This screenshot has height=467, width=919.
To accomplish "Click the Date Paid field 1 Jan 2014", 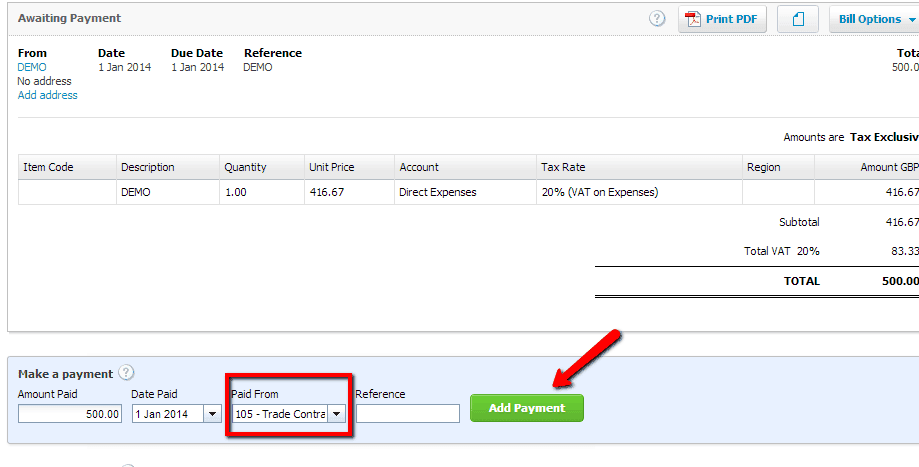I will (168, 414).
